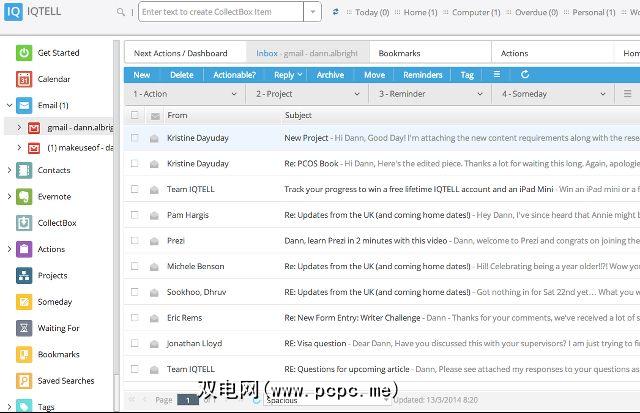Click the sidebar vertical scrollbar

[x=116, y=224]
